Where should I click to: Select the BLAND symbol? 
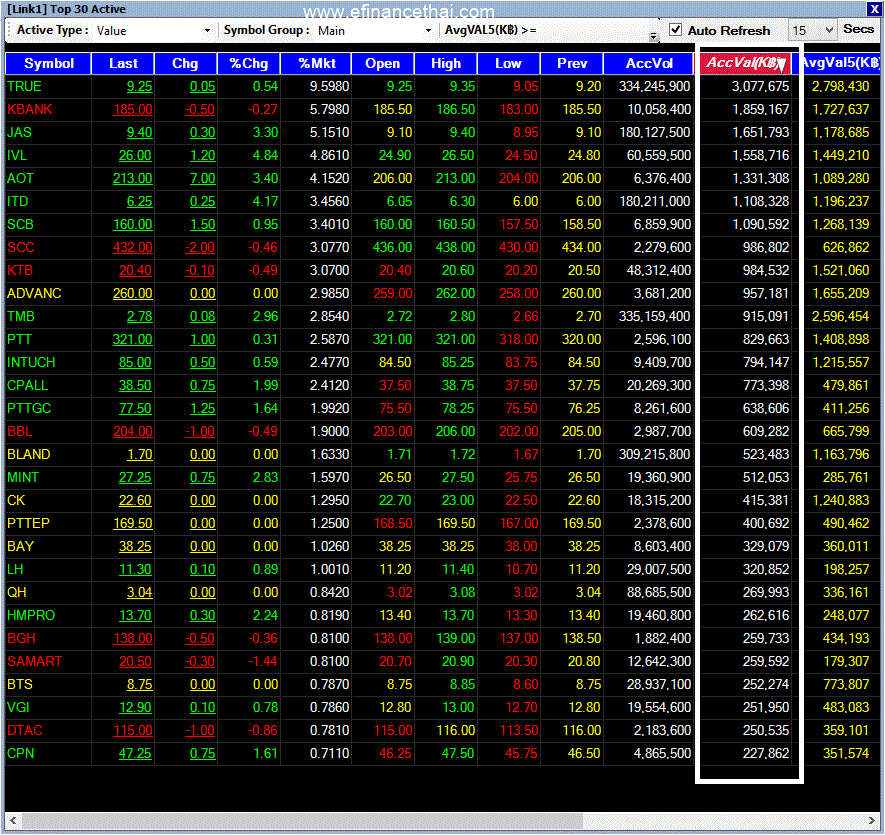[29, 454]
